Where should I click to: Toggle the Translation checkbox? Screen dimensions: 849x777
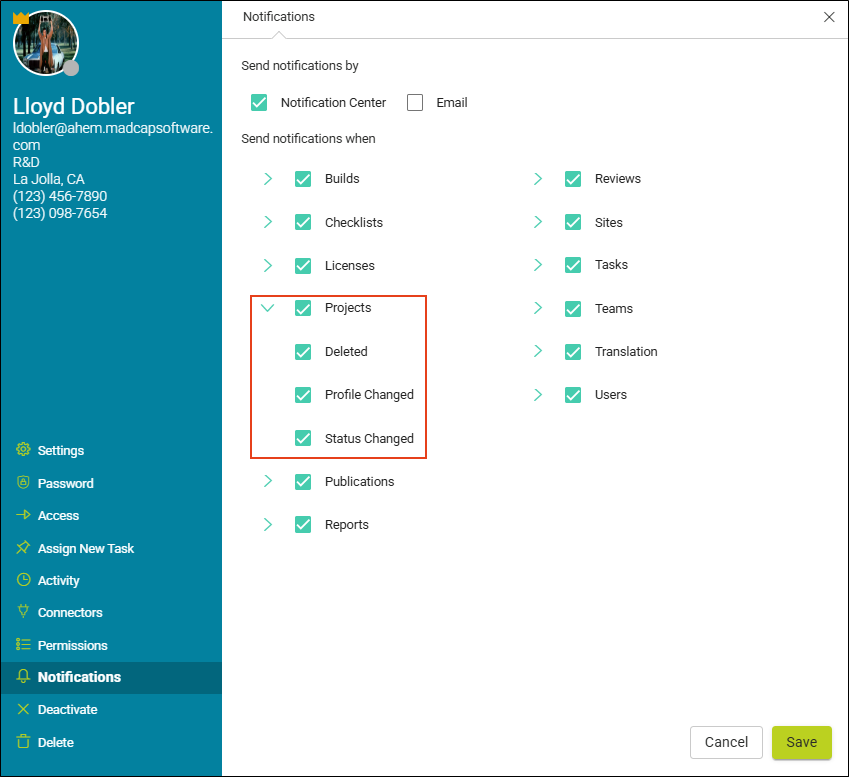point(573,352)
